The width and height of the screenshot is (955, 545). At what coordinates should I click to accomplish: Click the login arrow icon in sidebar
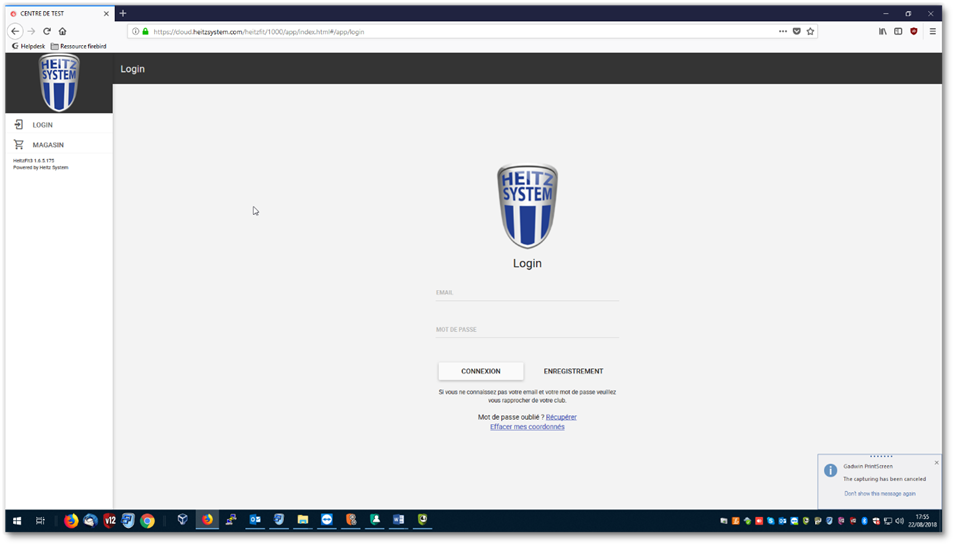(19, 124)
